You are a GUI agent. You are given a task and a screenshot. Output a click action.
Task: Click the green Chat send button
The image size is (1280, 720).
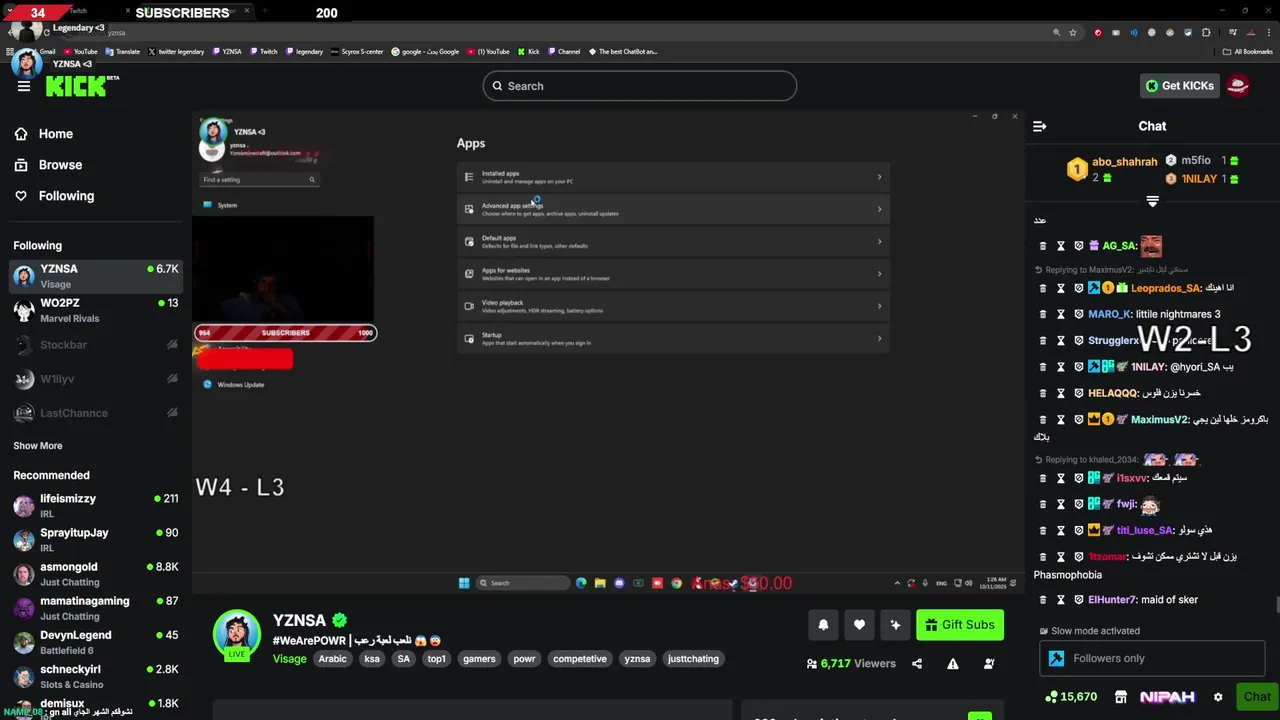pyautogui.click(x=1257, y=697)
